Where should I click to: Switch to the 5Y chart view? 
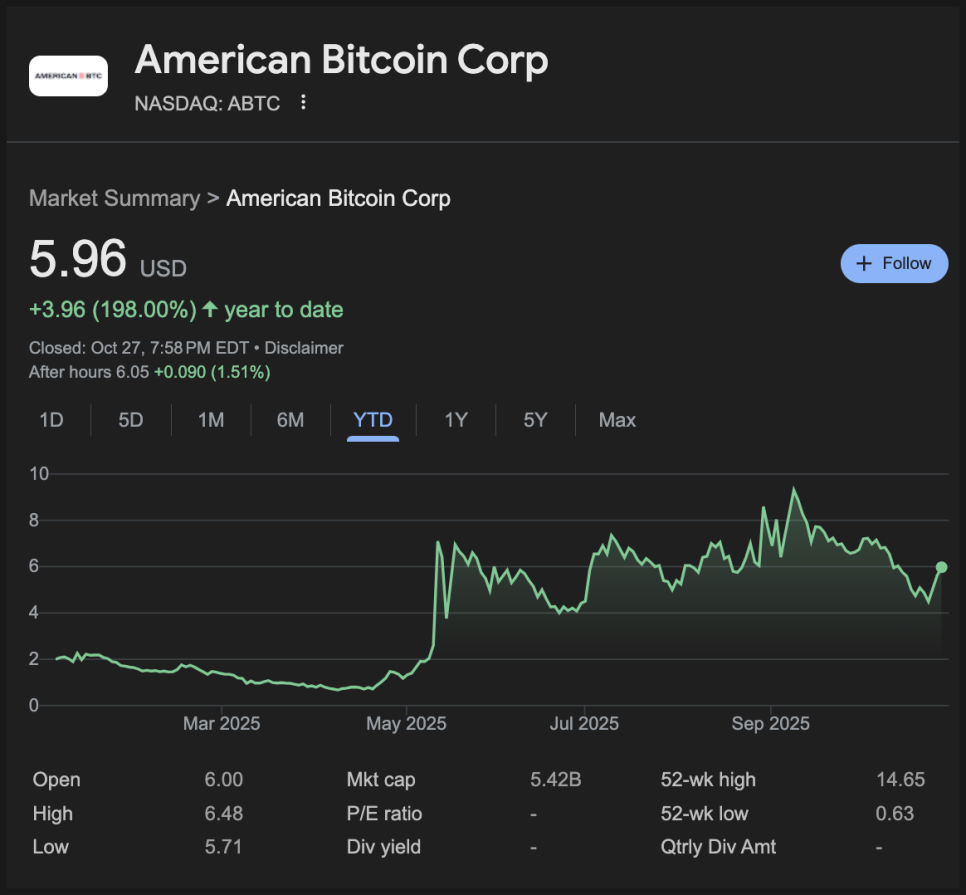coord(536,420)
